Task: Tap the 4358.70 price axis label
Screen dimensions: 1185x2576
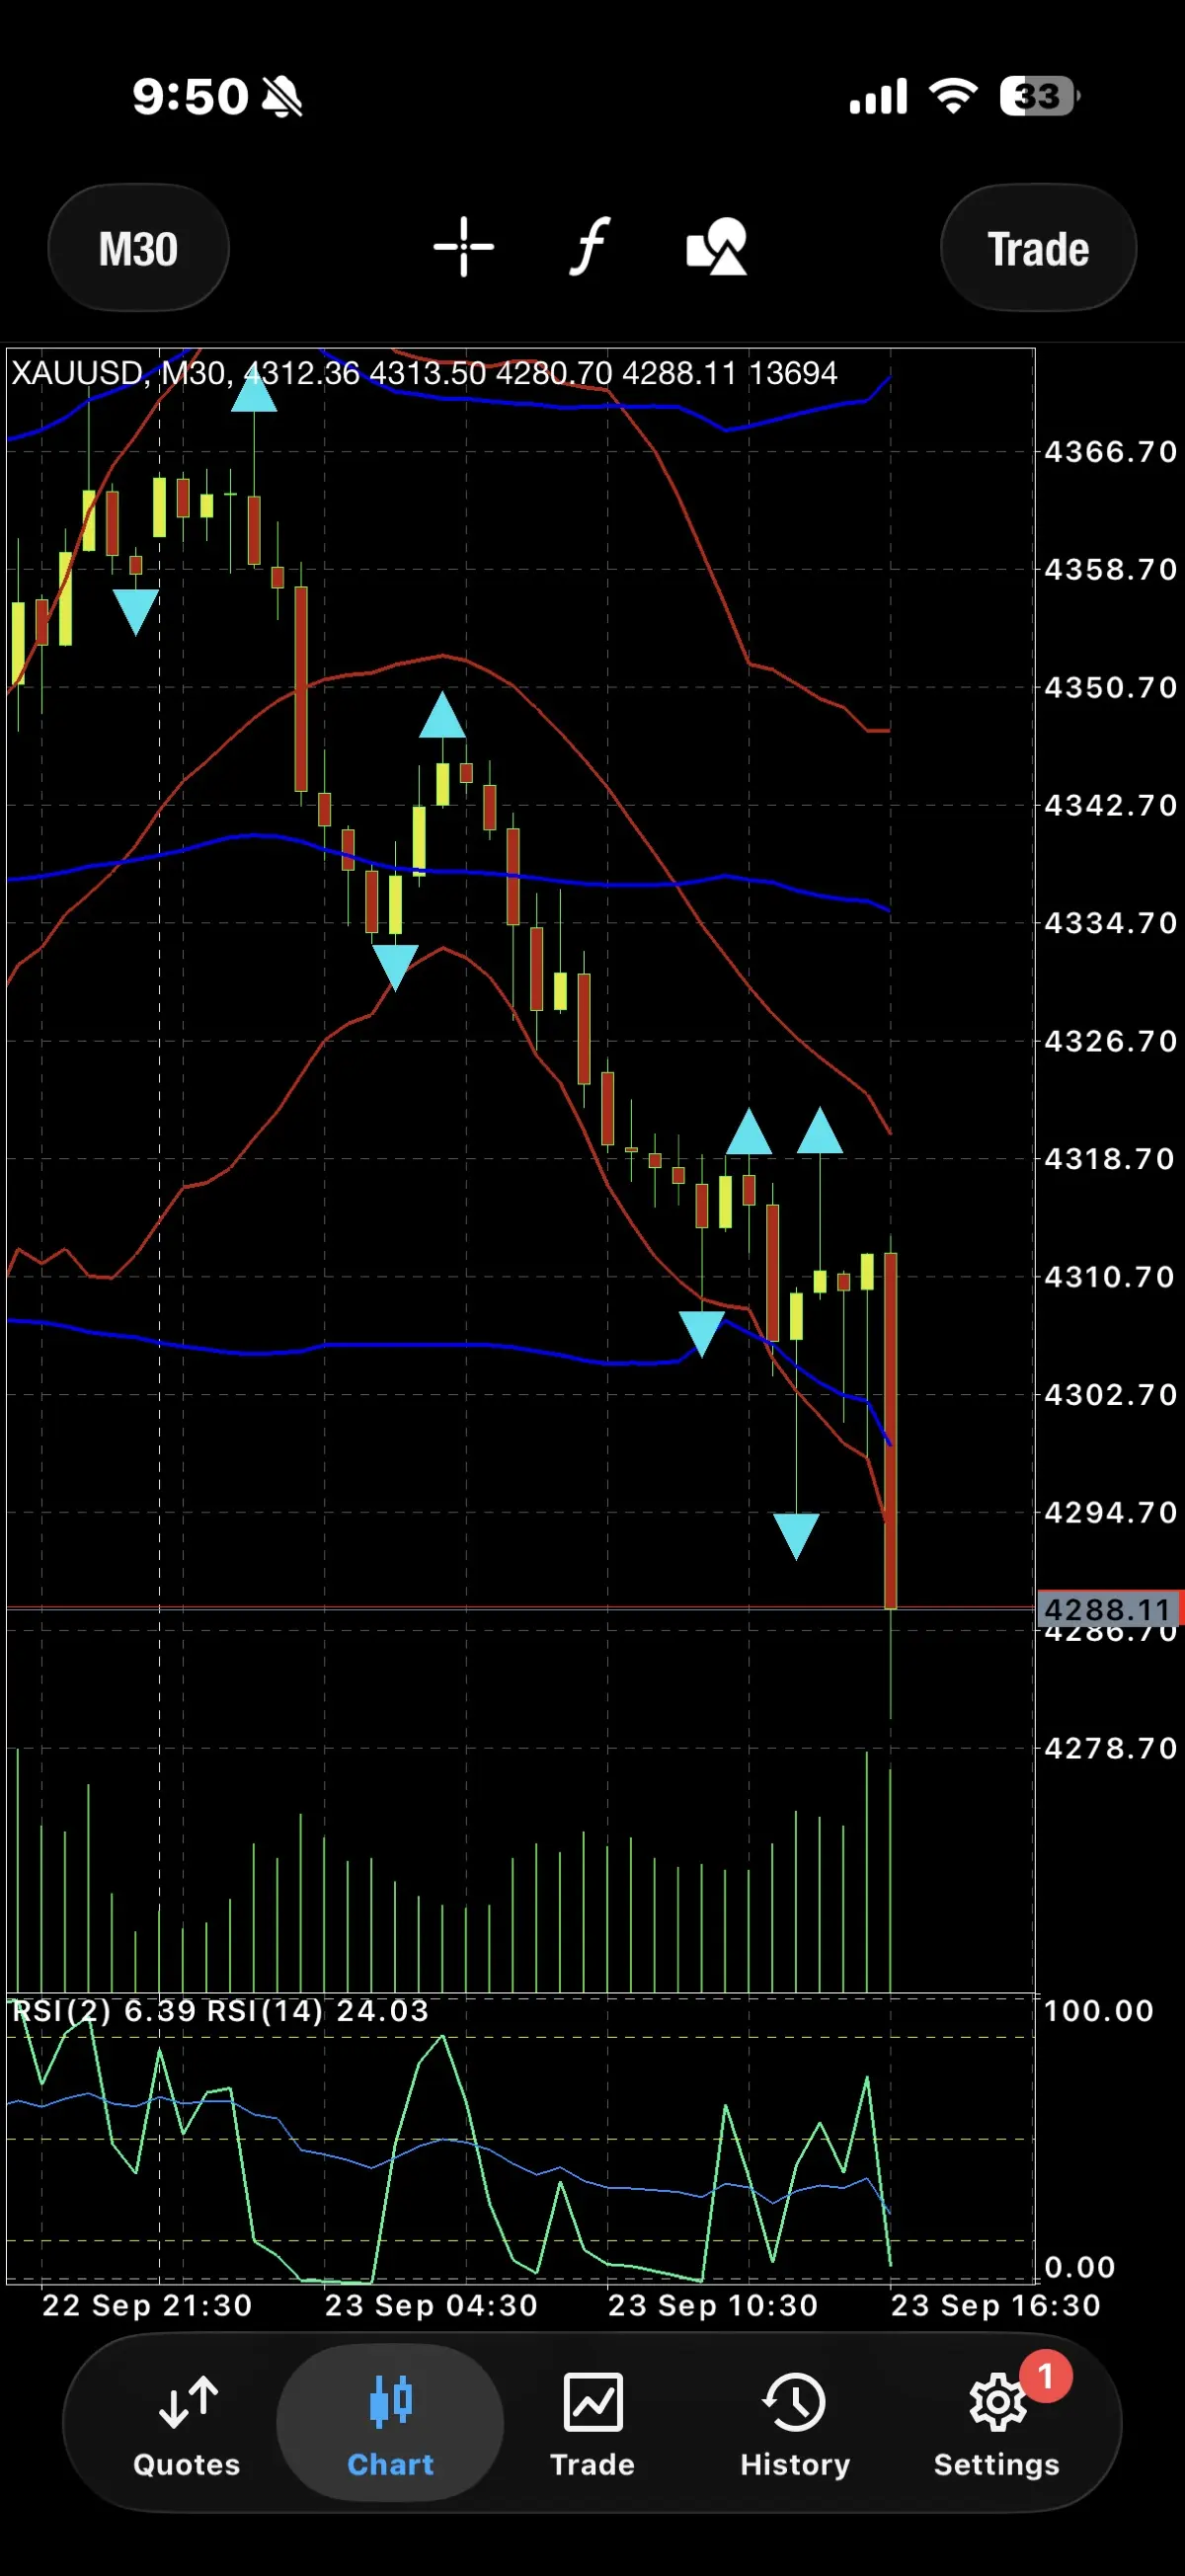Action: pyautogui.click(x=1111, y=570)
